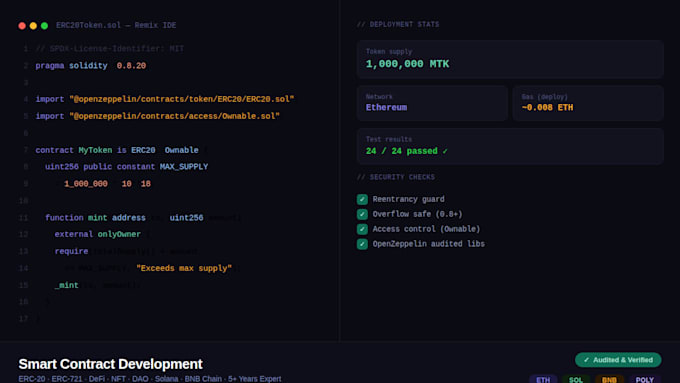Toggle the Access control (Ownable) checkbox
Viewport: 680px width, 383px height.
pyautogui.click(x=362, y=229)
